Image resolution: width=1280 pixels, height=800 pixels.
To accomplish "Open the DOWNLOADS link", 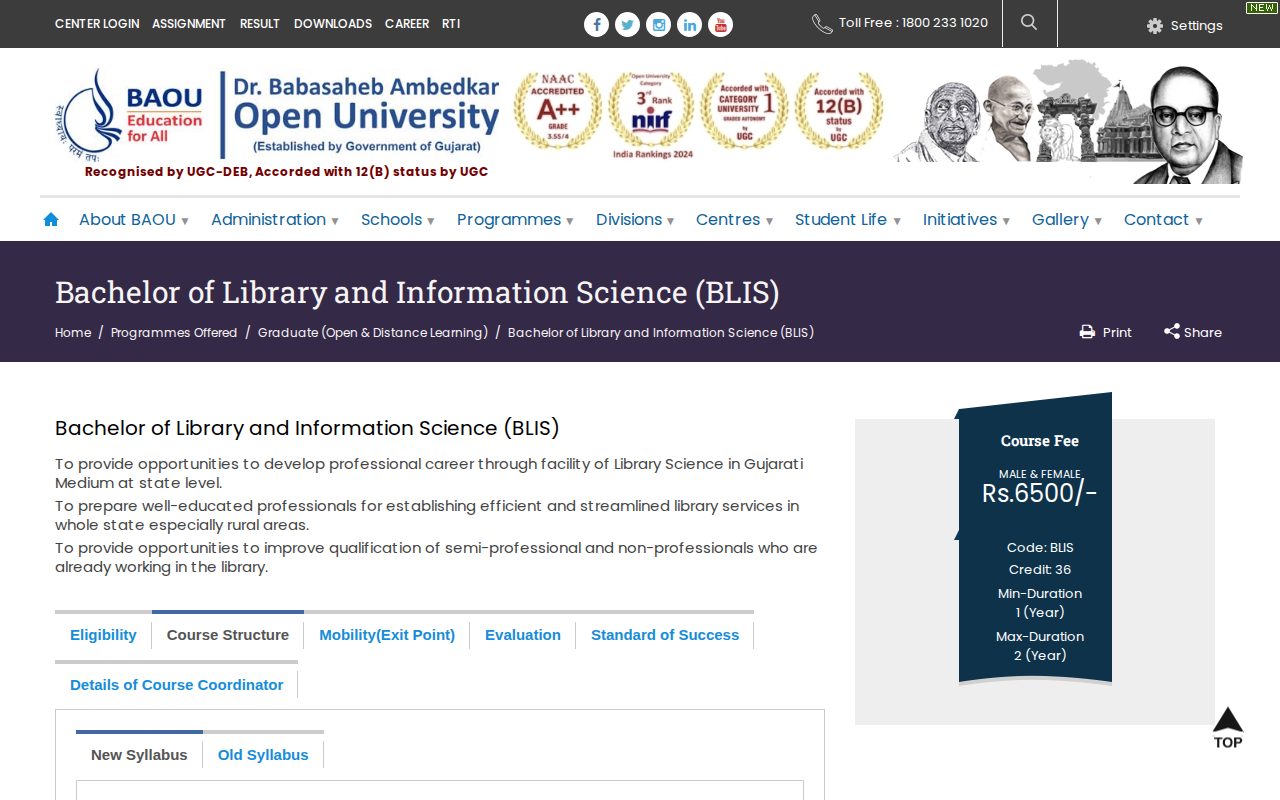I will 333,24.
